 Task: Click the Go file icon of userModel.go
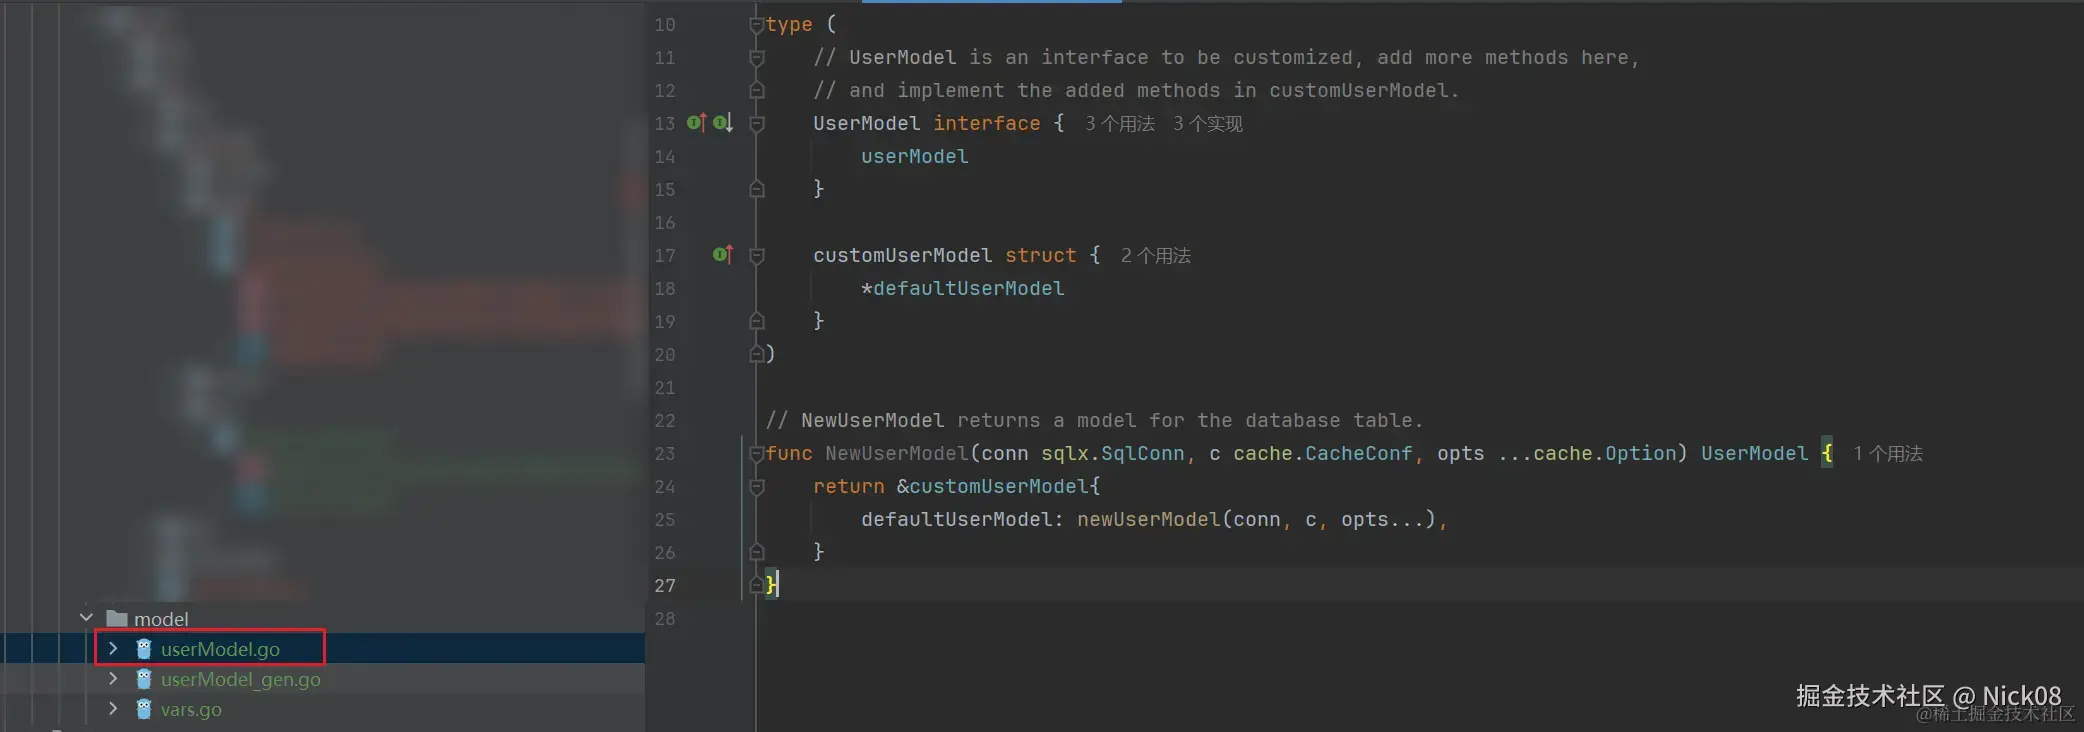point(144,649)
